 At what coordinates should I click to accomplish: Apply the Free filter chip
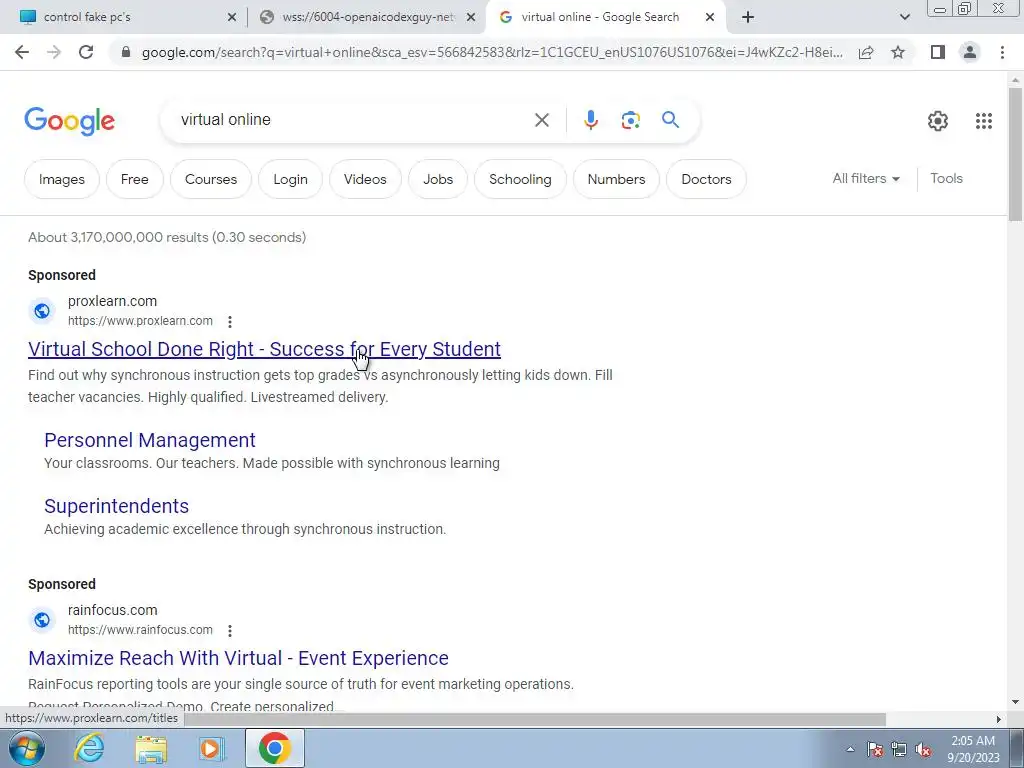pyautogui.click(x=135, y=179)
